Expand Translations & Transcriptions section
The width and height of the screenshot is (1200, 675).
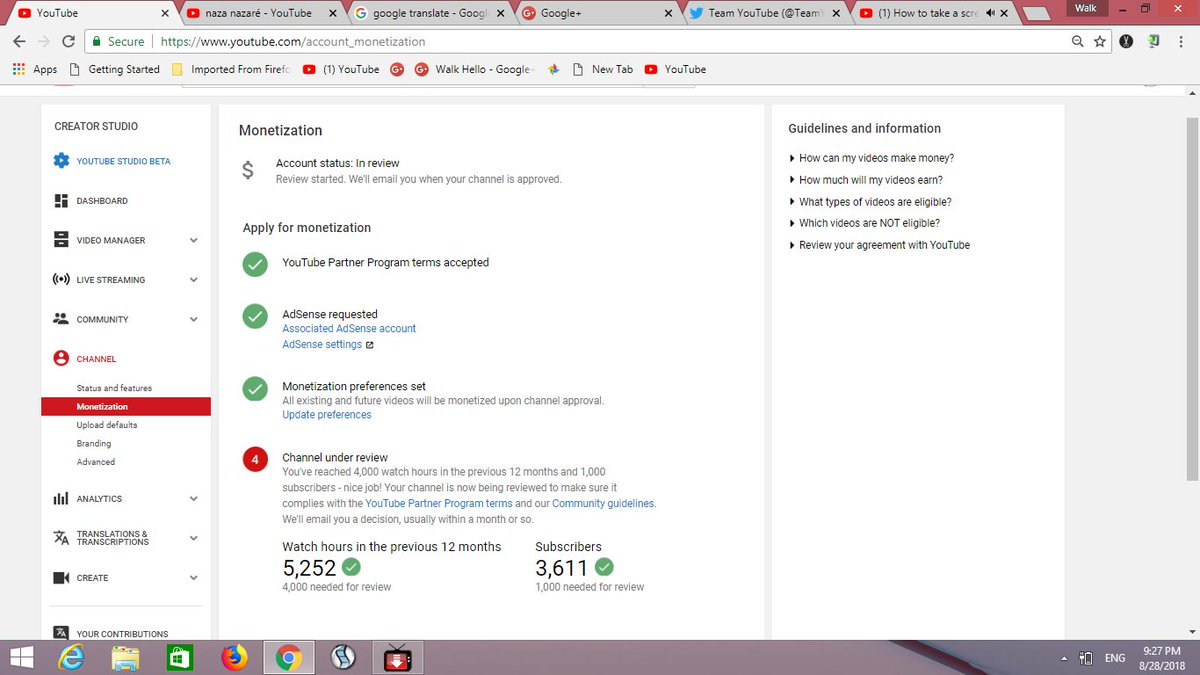[x=193, y=538]
